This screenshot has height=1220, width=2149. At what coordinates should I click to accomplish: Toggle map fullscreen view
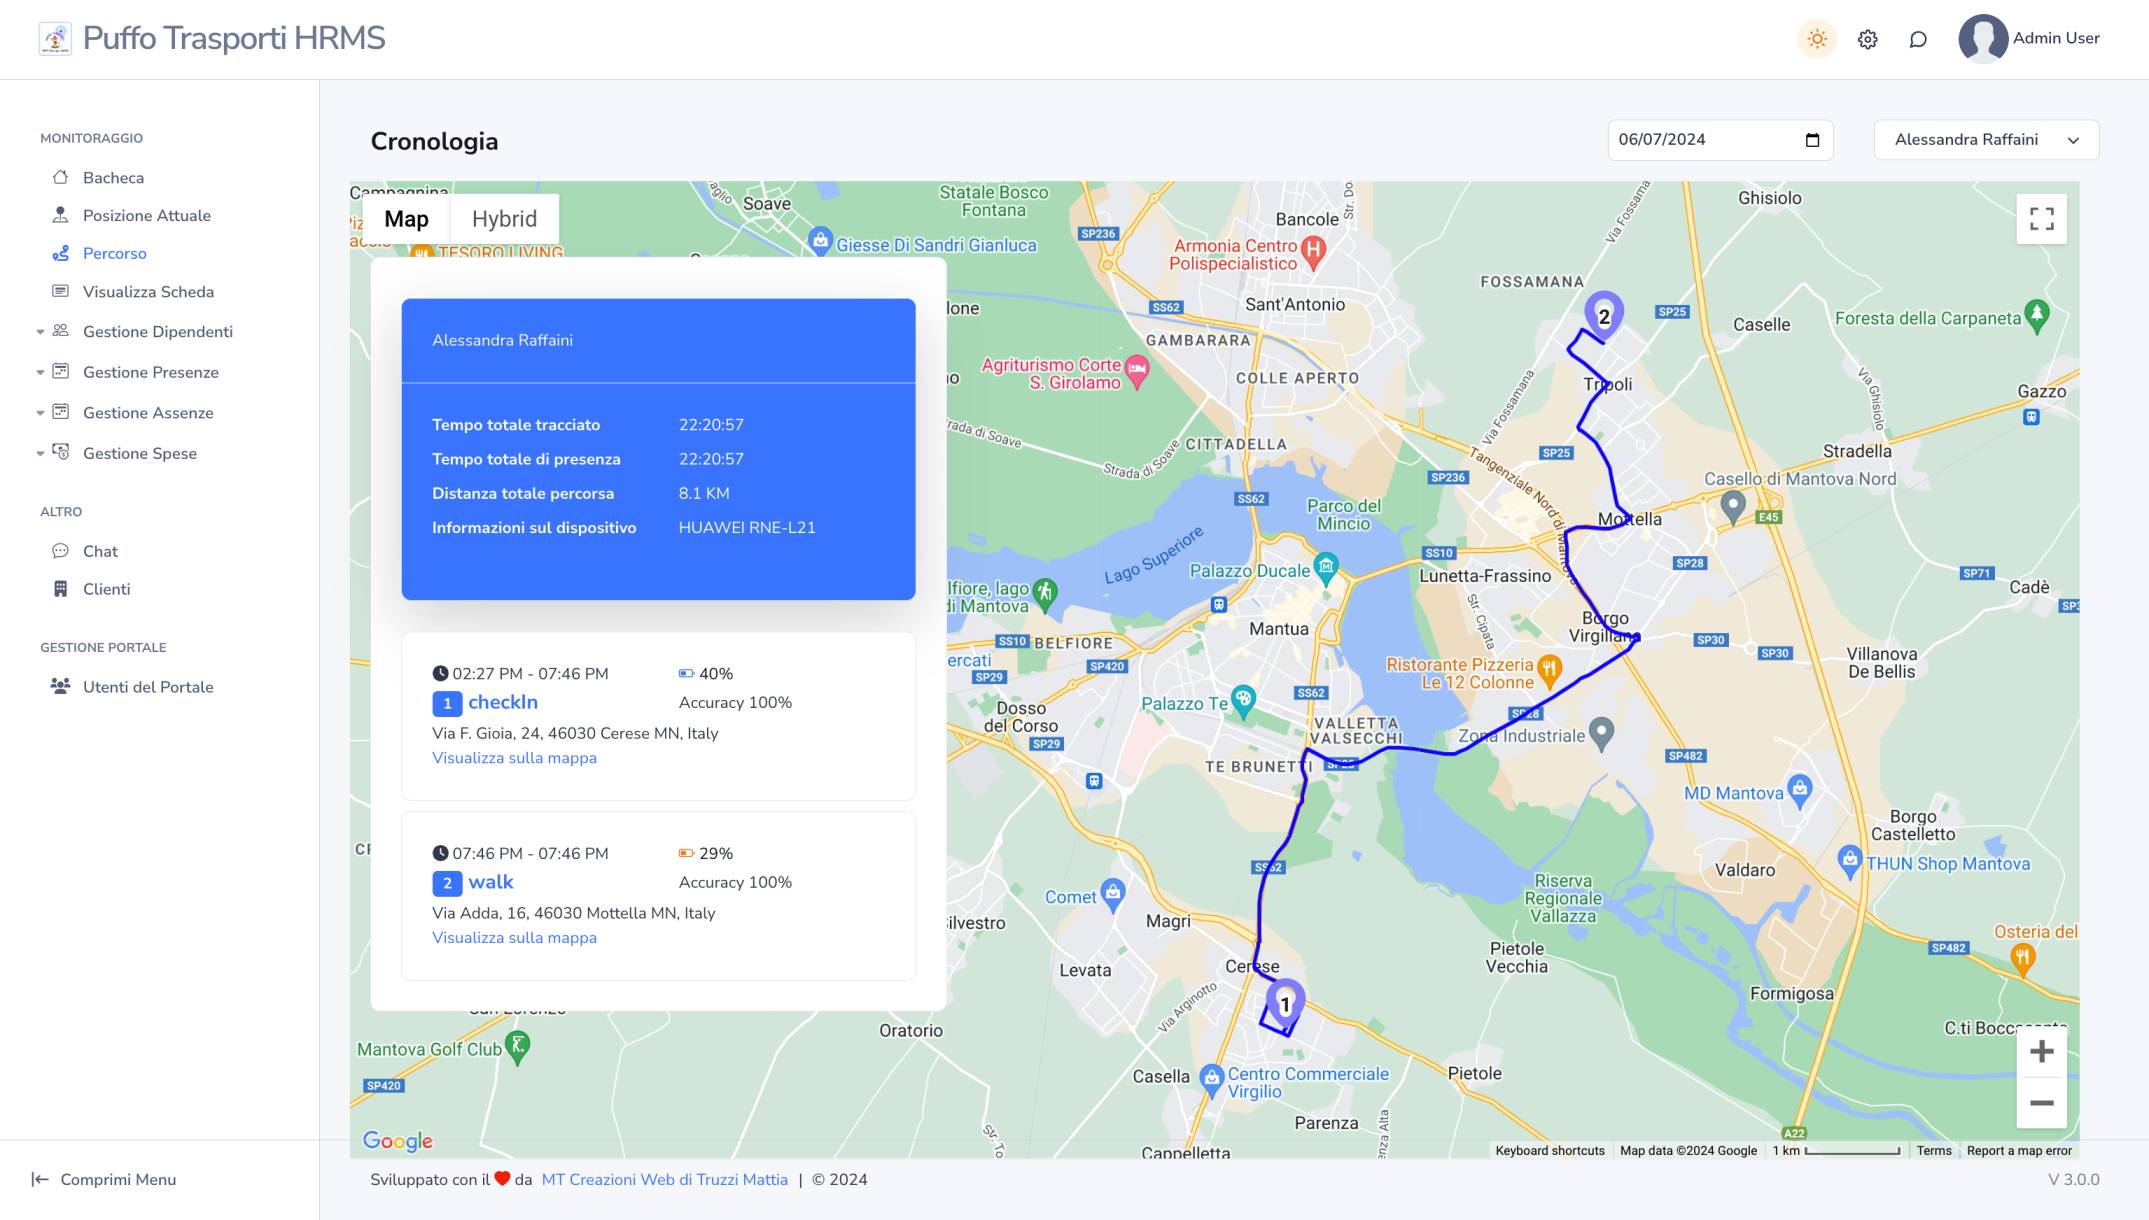tap(2041, 219)
